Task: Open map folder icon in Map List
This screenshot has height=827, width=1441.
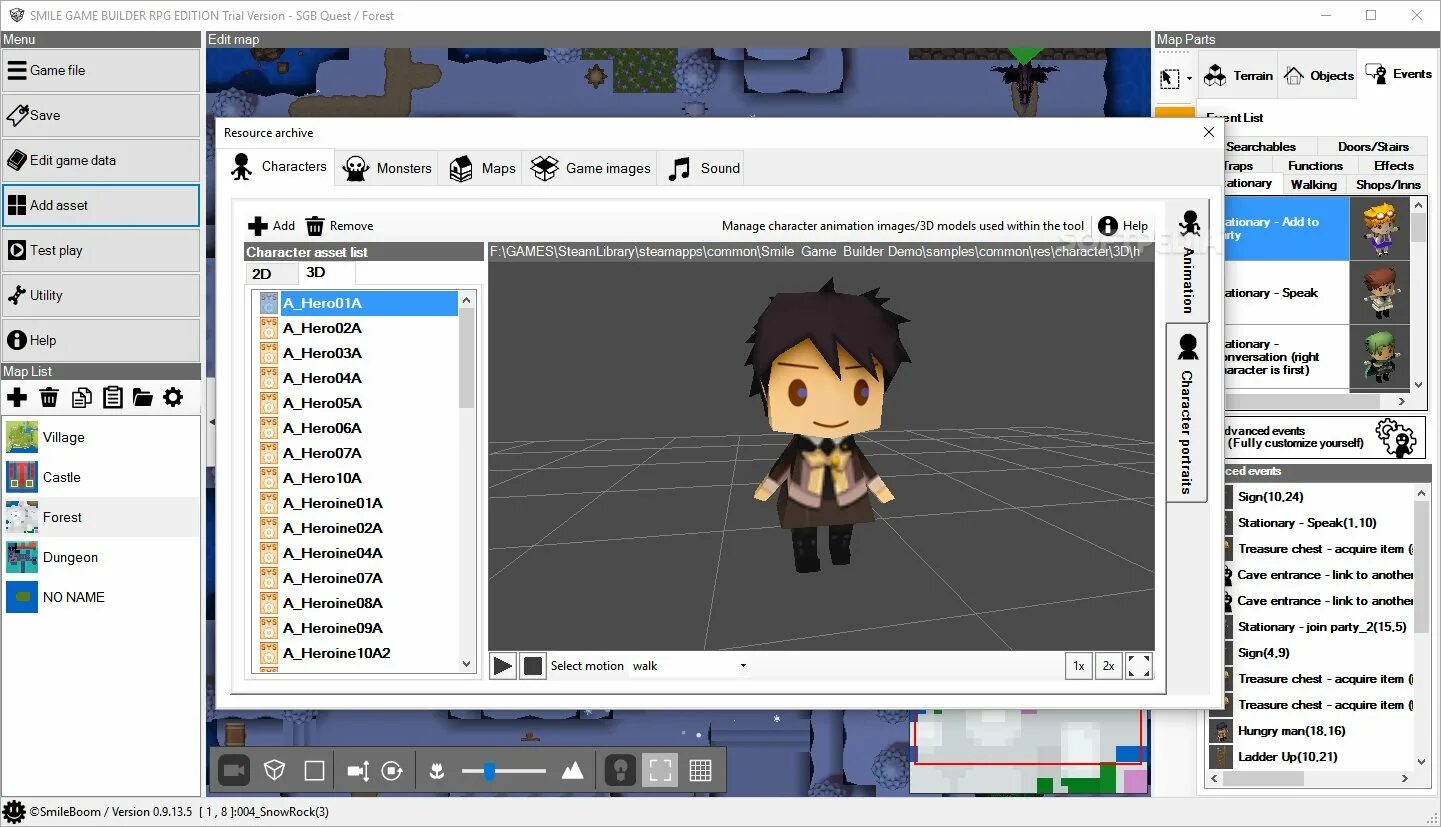Action: [x=143, y=398]
